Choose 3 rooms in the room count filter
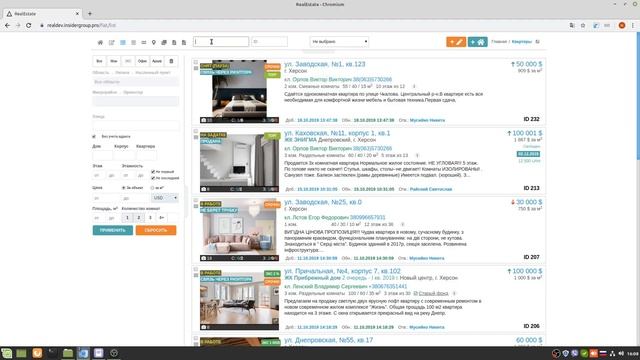Screen dimensions: 640x360 (150, 218)
